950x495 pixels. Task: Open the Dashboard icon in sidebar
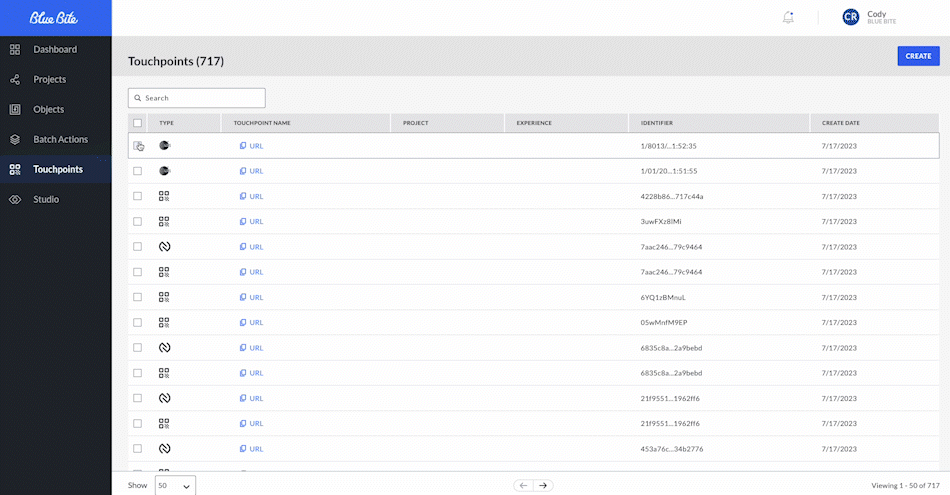[15, 50]
